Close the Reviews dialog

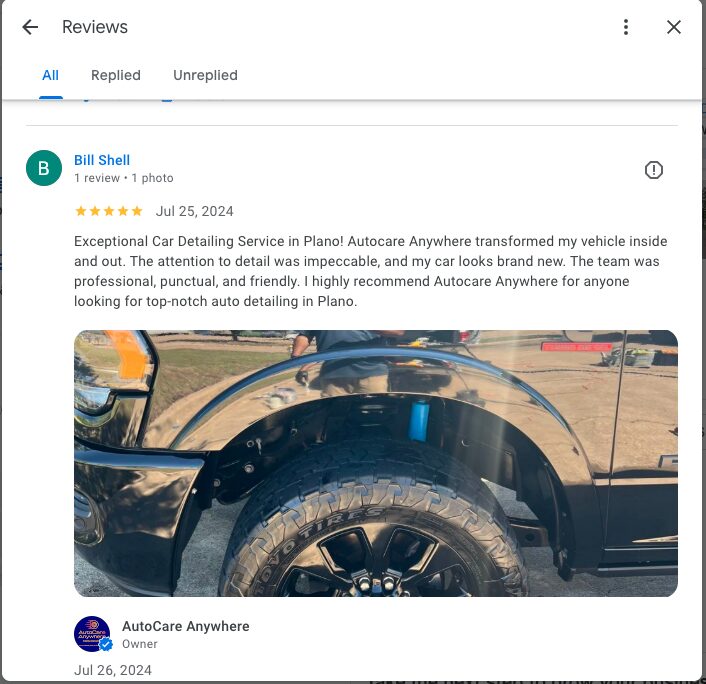pyautogui.click(x=674, y=27)
